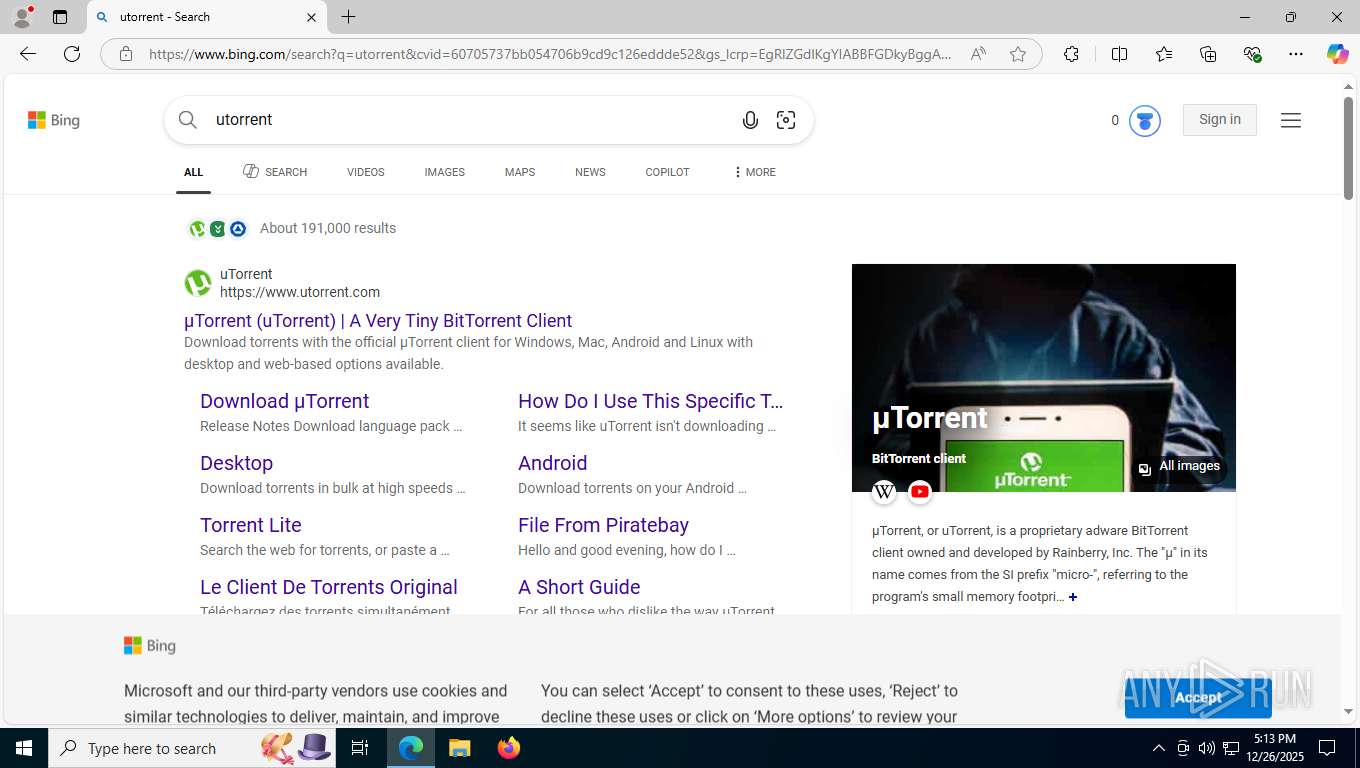Open Bing hamburger menu
This screenshot has width=1360, height=768.
click(1291, 120)
